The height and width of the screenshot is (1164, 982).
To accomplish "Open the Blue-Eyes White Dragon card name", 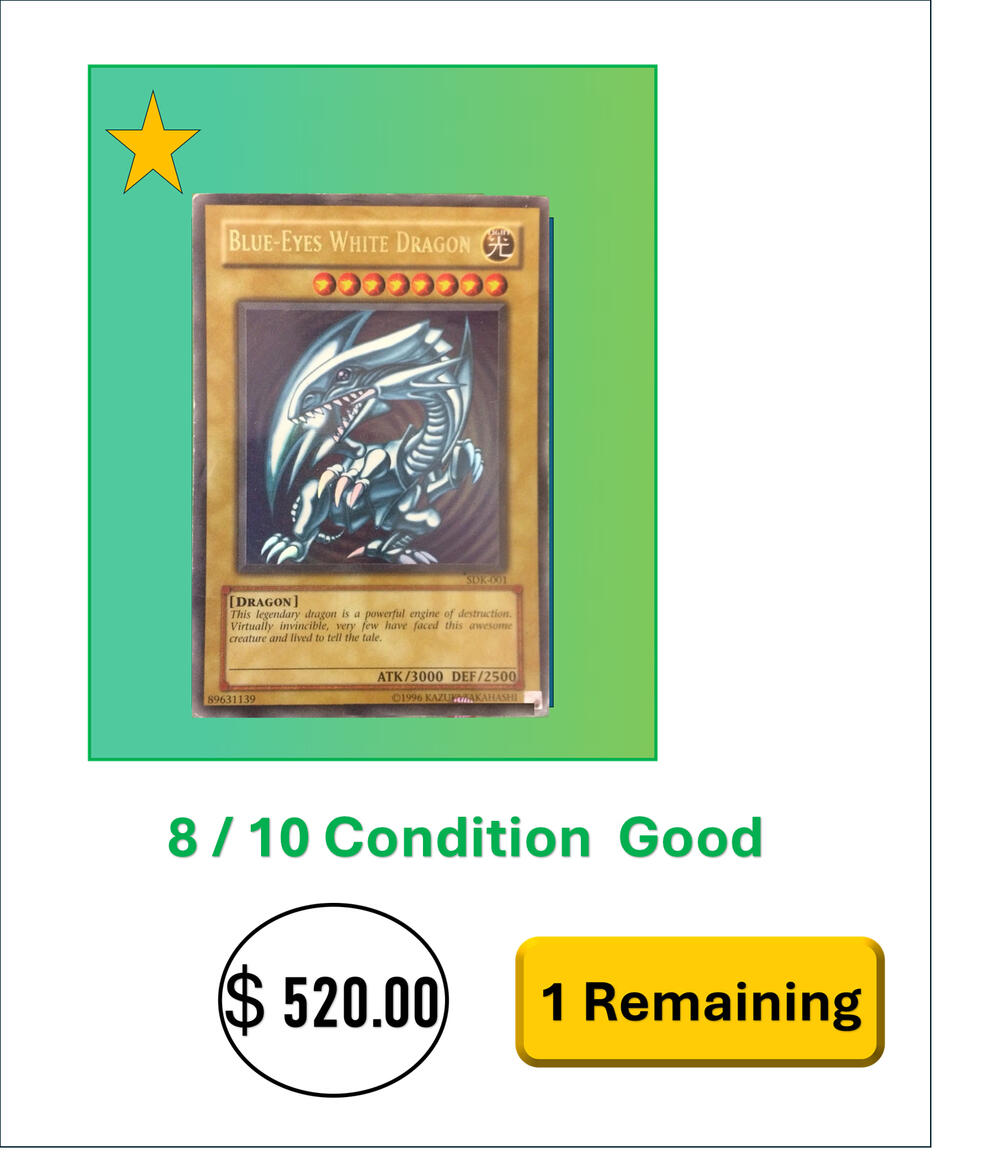I will click(349, 242).
